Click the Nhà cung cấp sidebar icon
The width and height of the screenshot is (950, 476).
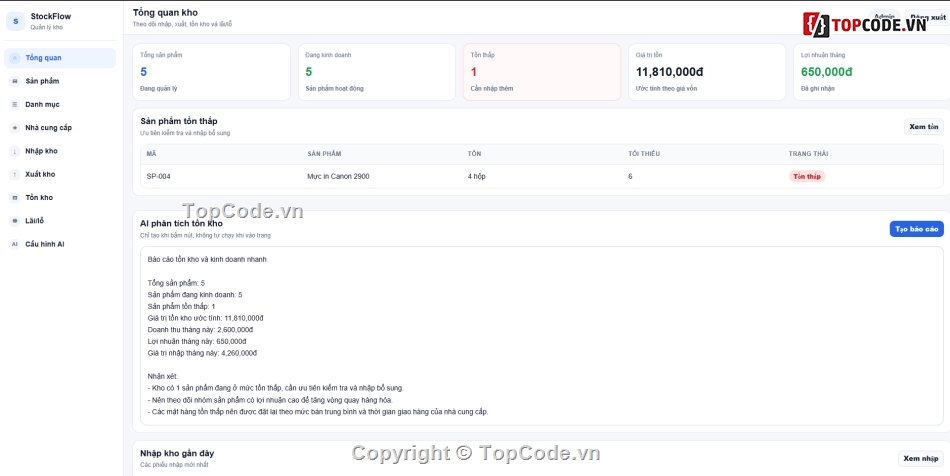(x=15, y=128)
